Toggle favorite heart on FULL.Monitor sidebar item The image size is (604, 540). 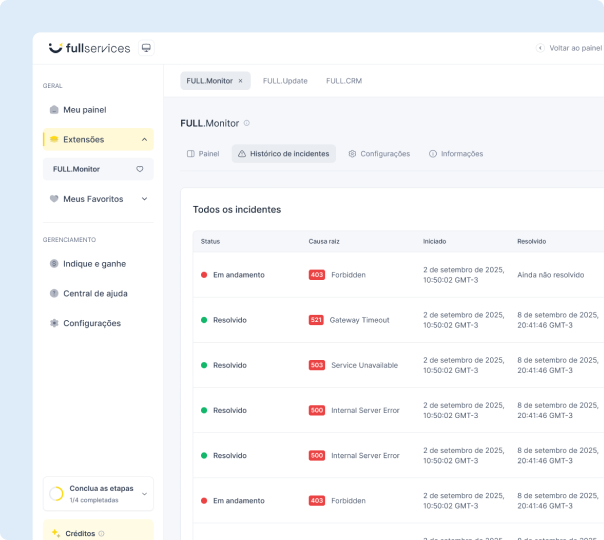[x=140, y=169]
